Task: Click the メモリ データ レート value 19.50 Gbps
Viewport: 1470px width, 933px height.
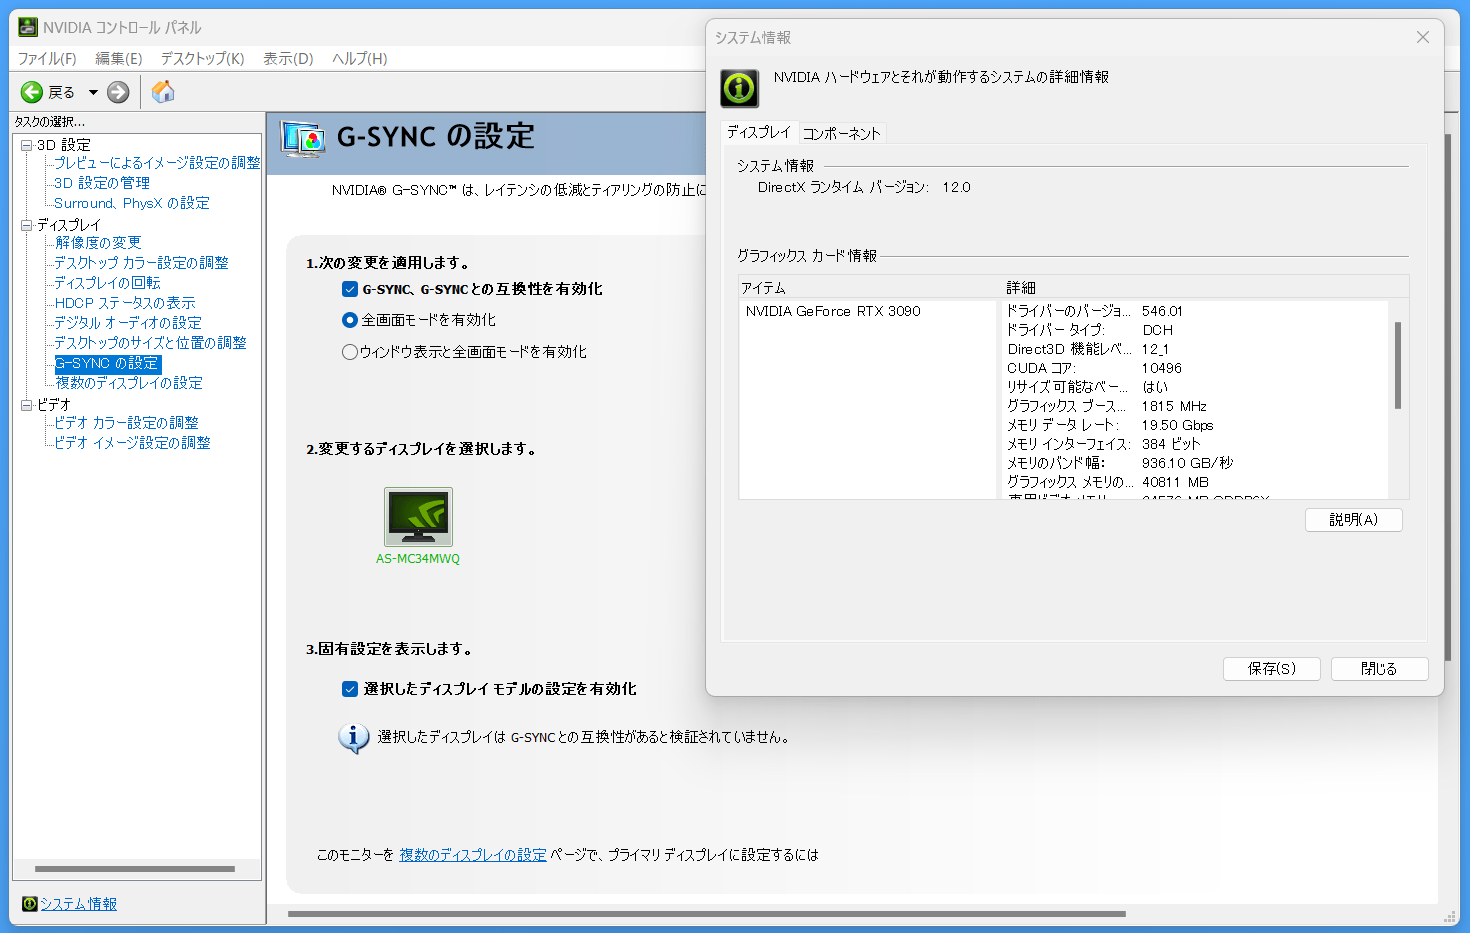Action: [1178, 426]
